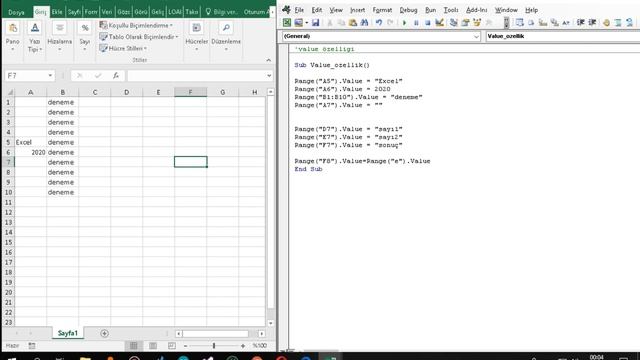Viewport: 640px width, 360px height.
Task: Open the Yazı Tipi font group
Action: [35, 37]
